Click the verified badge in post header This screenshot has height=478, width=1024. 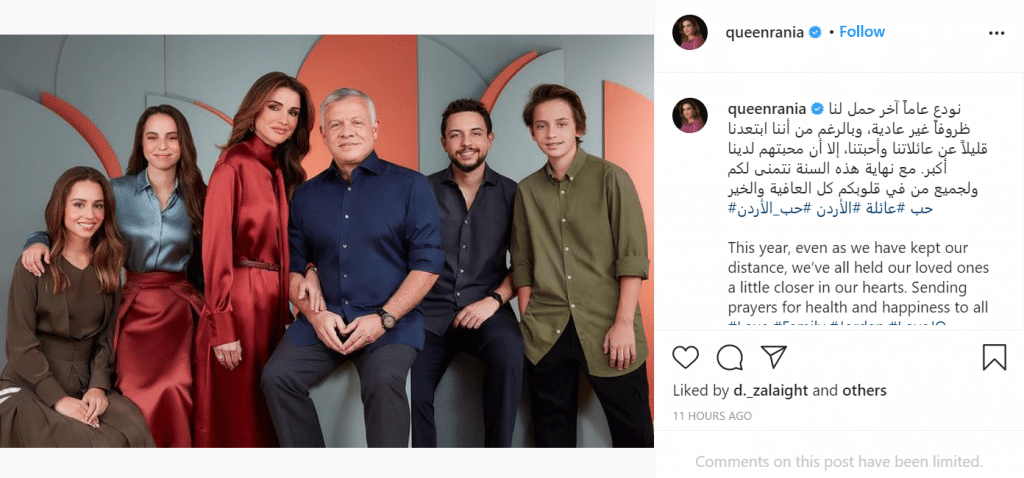(x=815, y=32)
